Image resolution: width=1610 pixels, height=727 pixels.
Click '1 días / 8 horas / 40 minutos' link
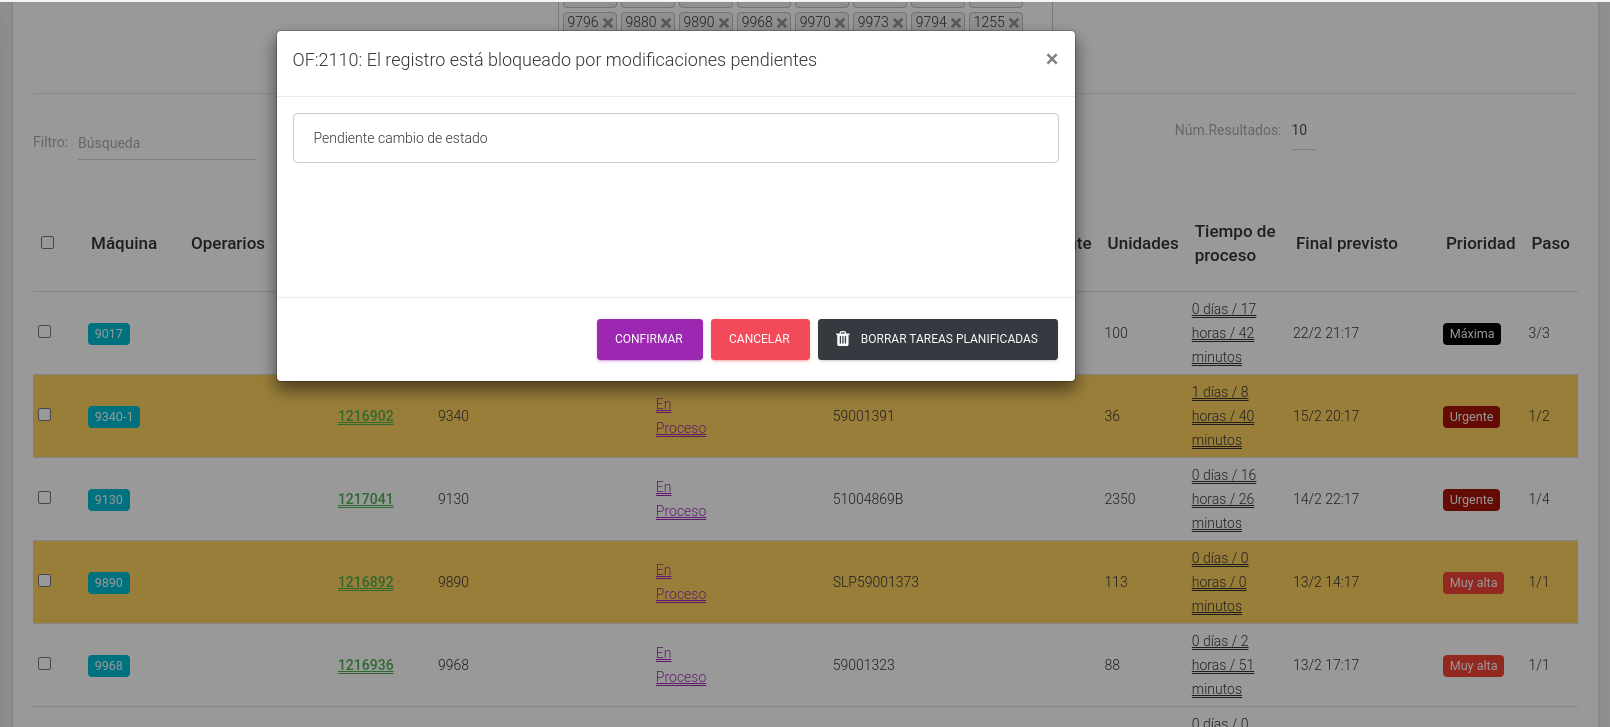[x=1223, y=416]
